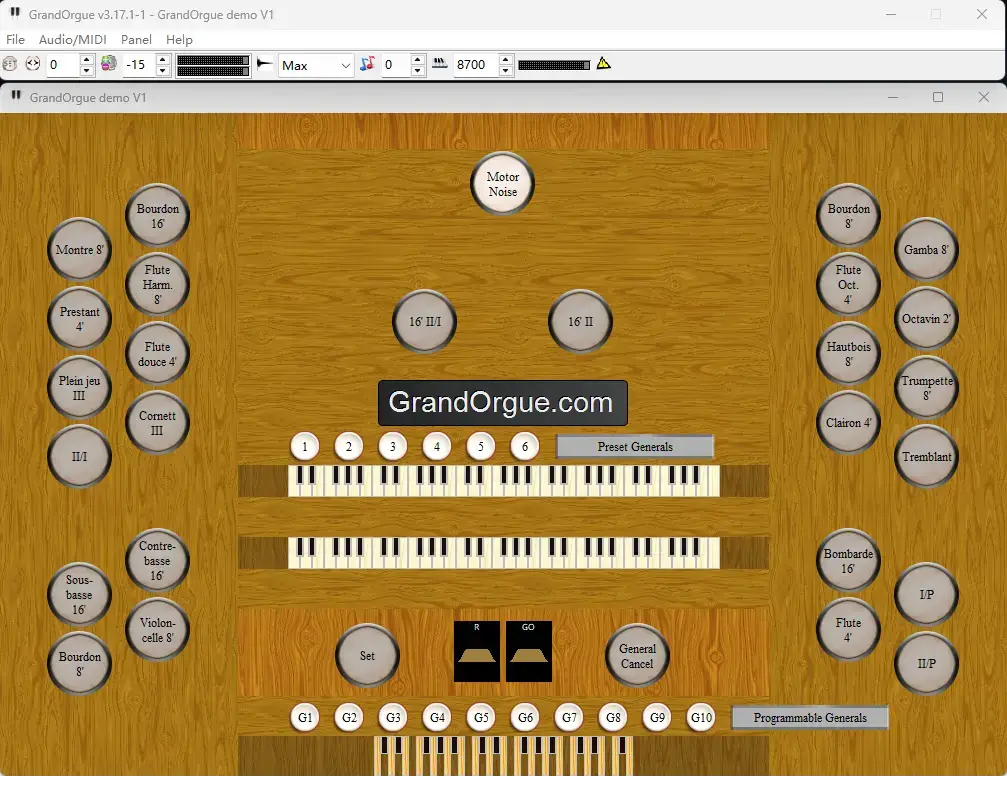Image resolution: width=1007 pixels, height=806 pixels.
Task: Click the General Cancel button
Action: tap(637, 656)
